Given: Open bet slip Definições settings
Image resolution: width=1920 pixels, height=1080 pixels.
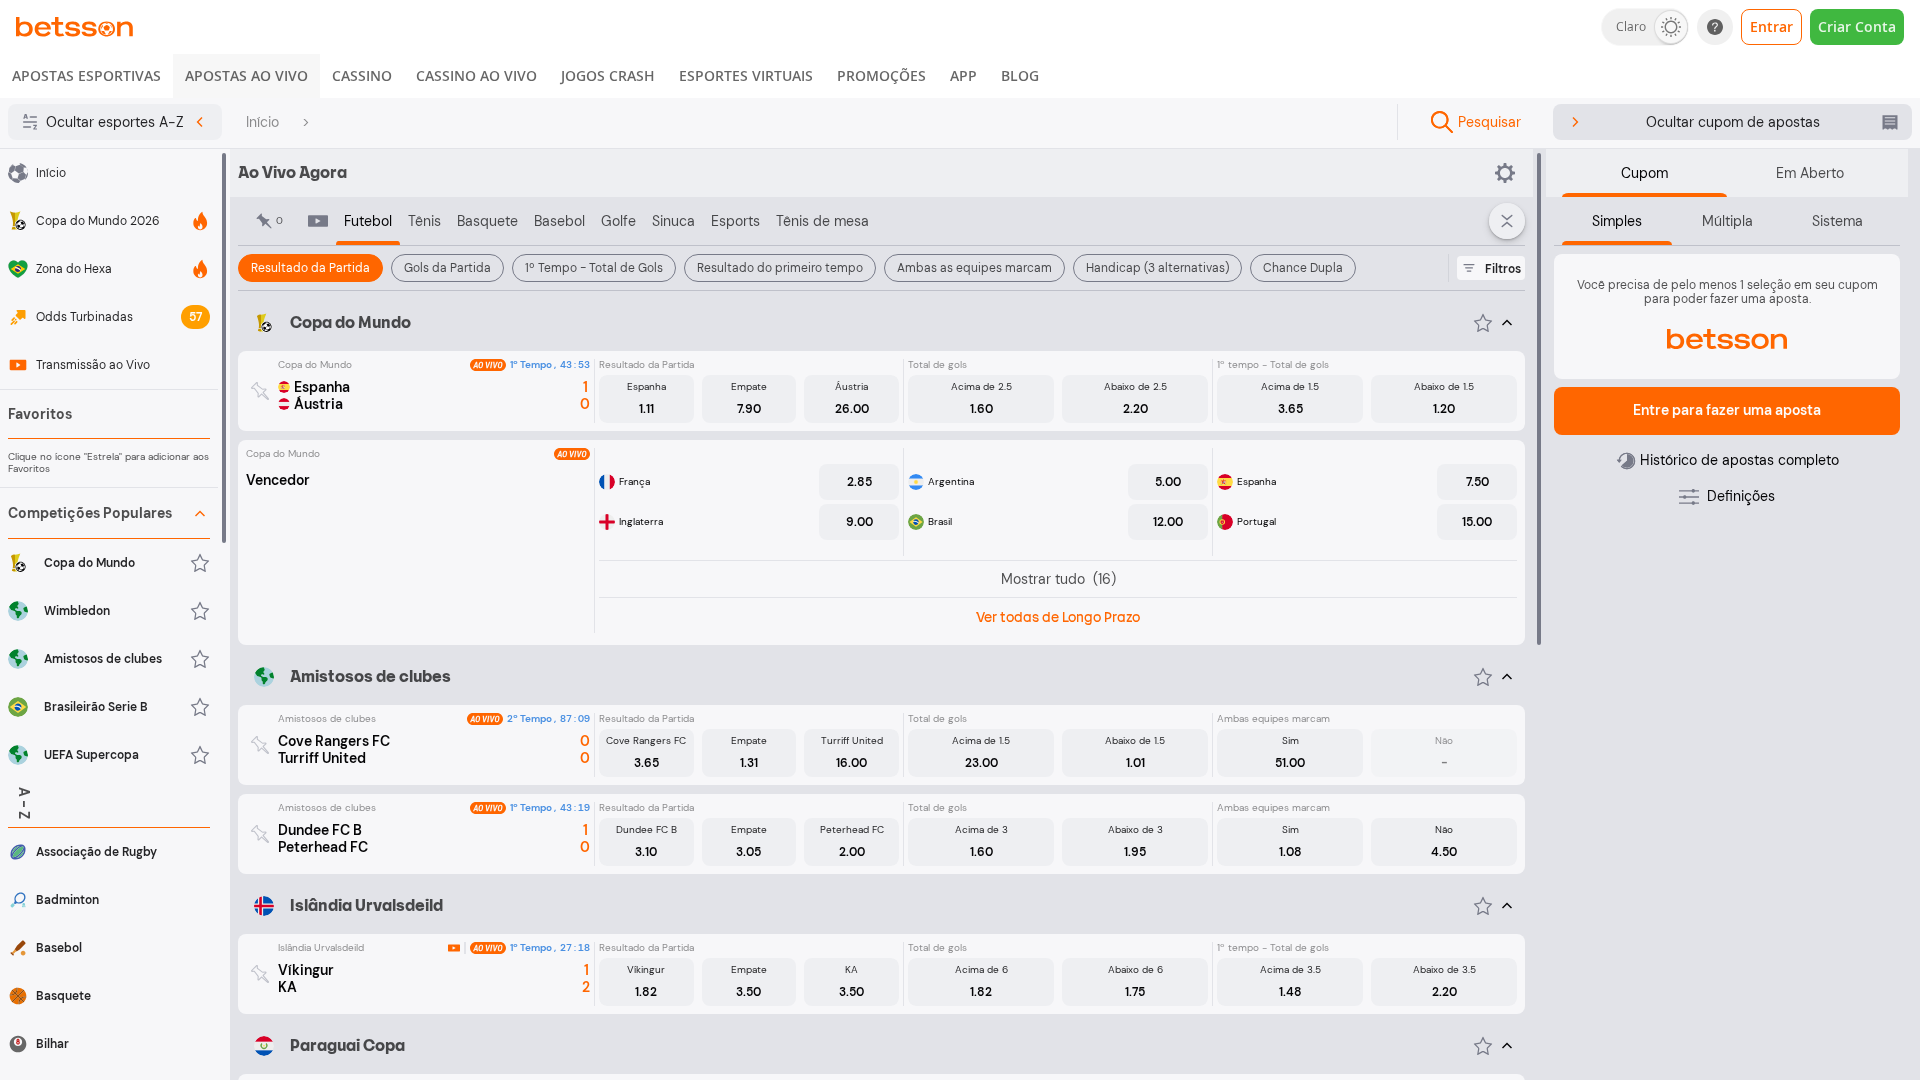Looking at the screenshot, I should 1727,496.
